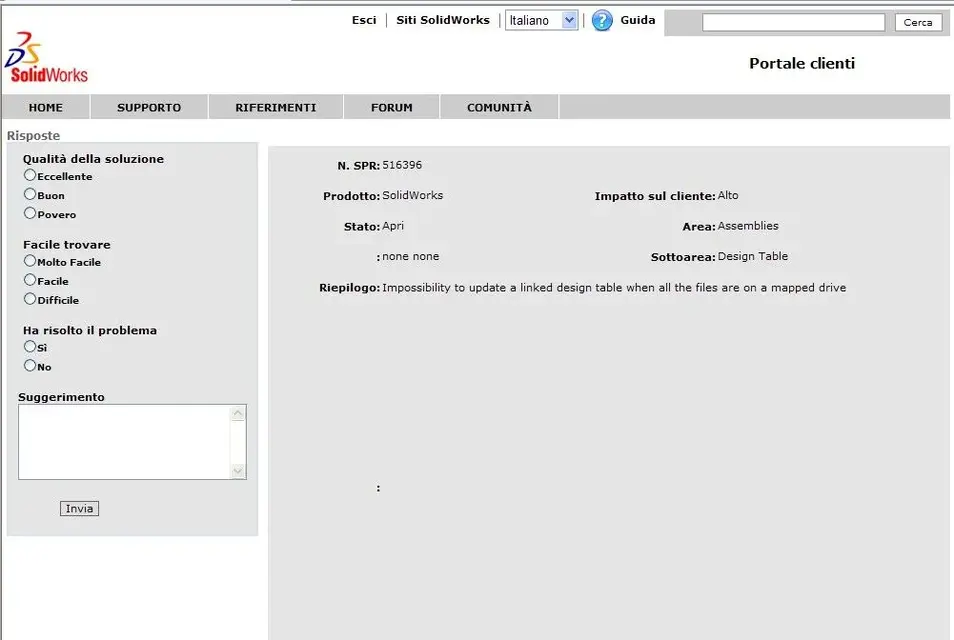
Task: Click into the Suggerimento text area
Action: (x=125, y=442)
